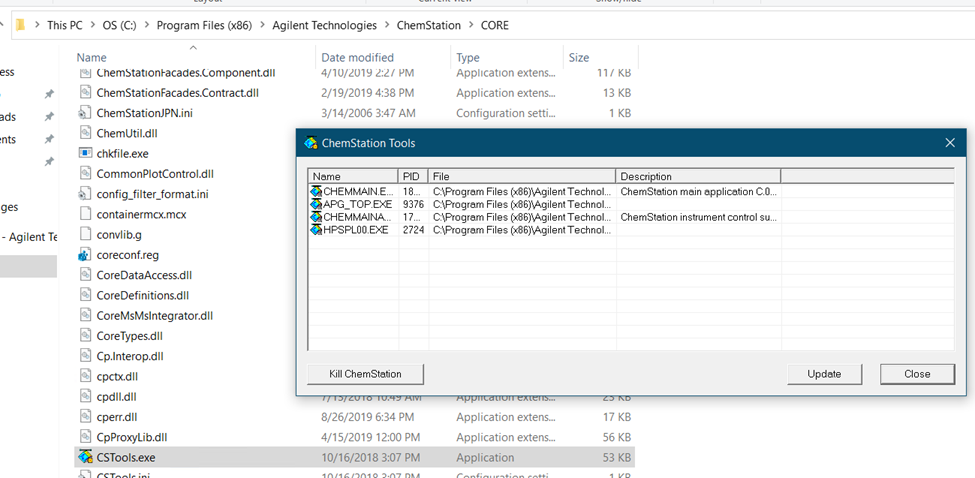Select the CHEMMAIN.E... process row icon
This screenshot has height=478, width=975.
[317, 191]
